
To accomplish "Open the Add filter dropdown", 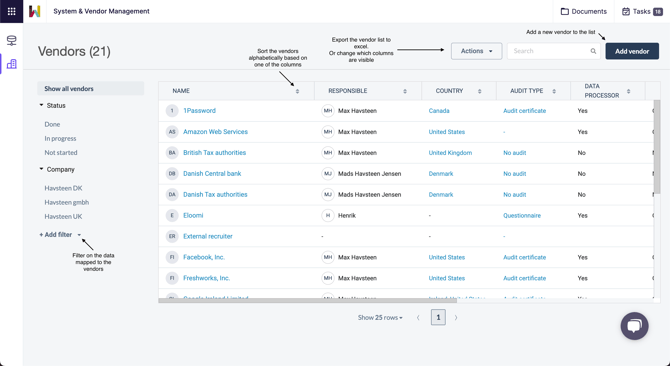I will click(x=60, y=235).
